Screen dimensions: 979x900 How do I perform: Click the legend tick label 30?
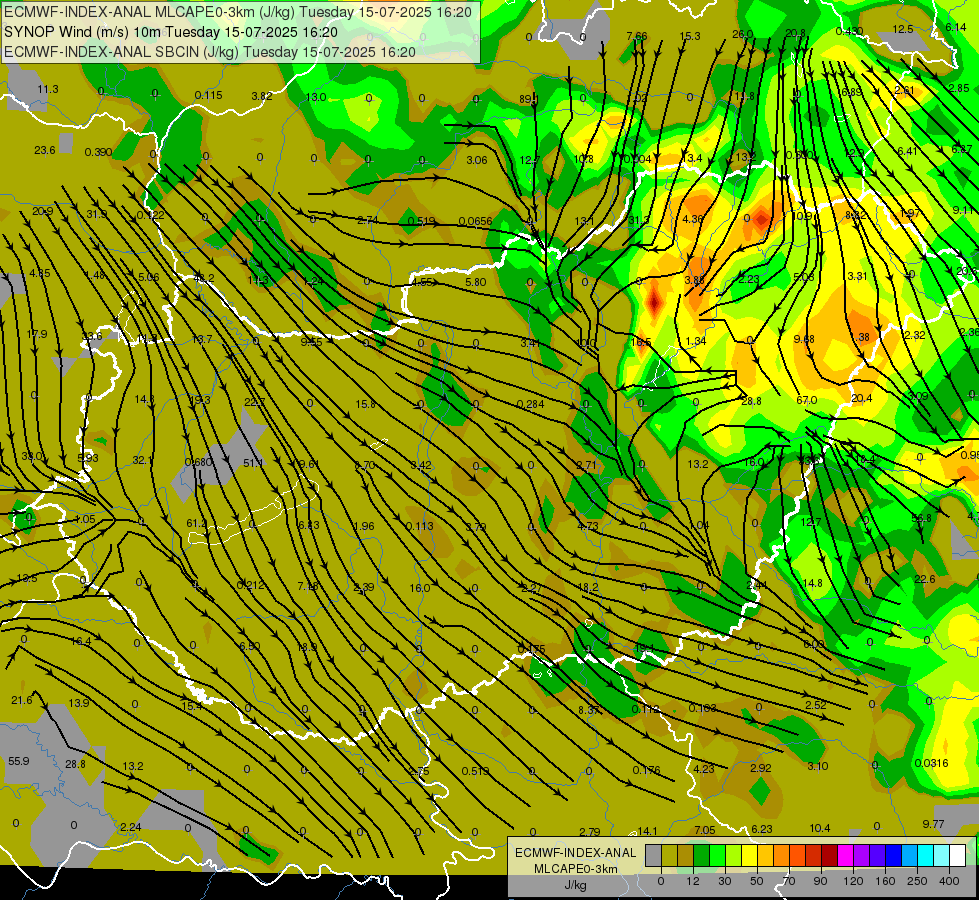pyautogui.click(x=725, y=881)
